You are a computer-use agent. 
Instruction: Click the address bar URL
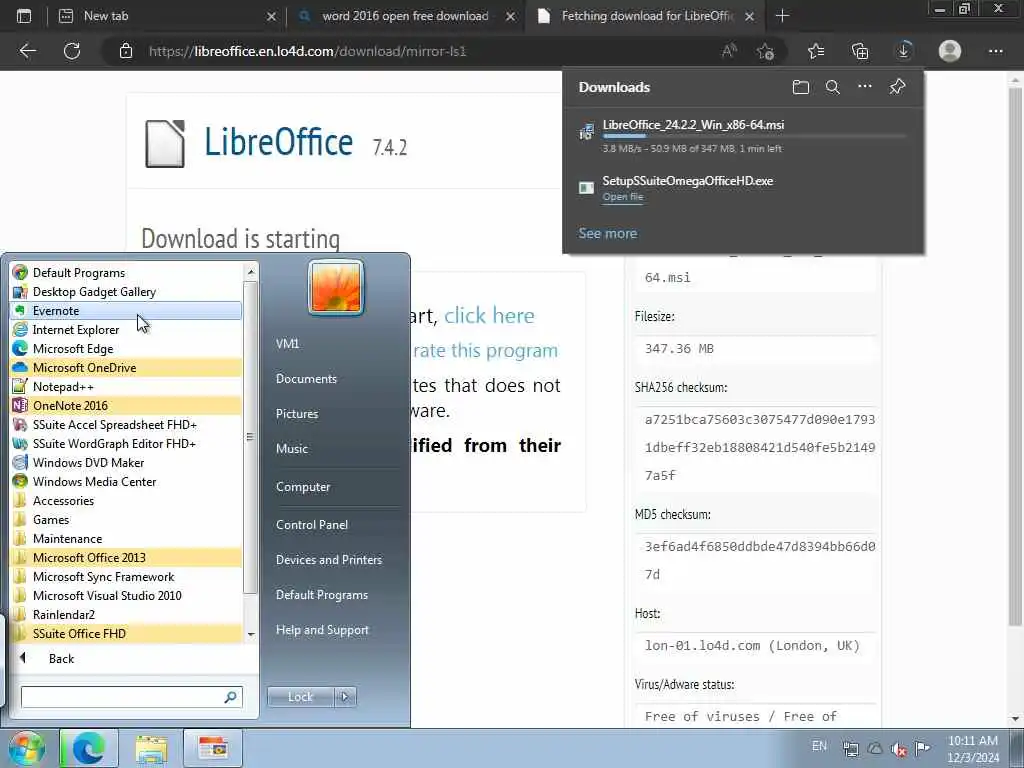coord(307,51)
